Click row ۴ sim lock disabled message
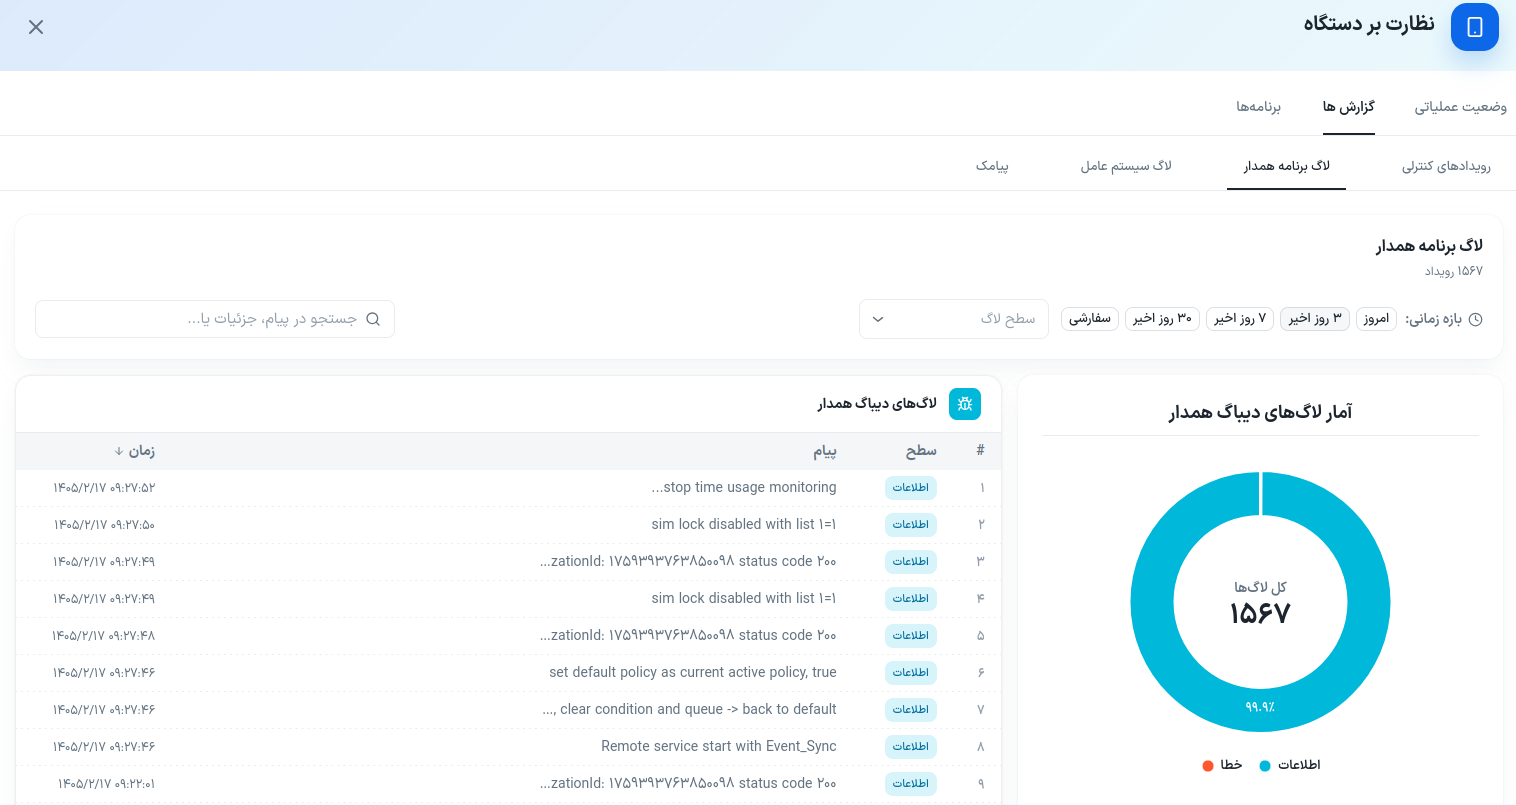The width and height of the screenshot is (1516, 805). 744,599
